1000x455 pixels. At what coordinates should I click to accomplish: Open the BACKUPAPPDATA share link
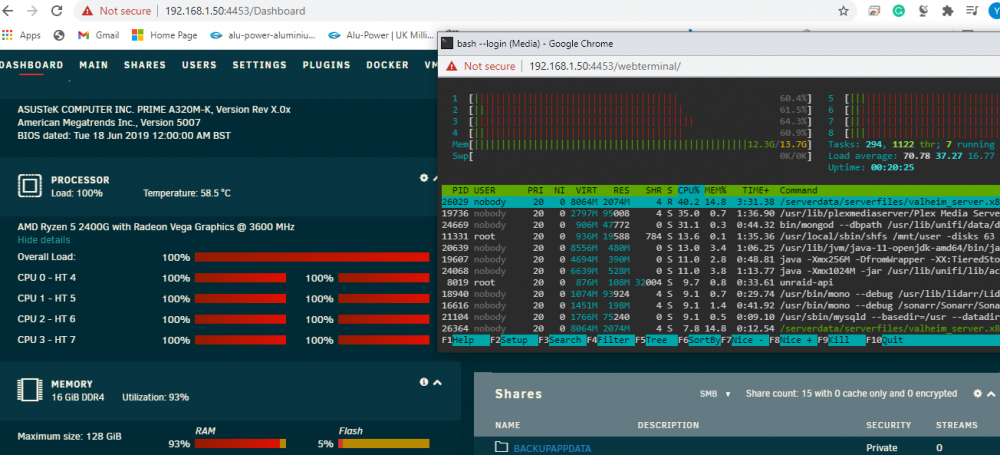[554, 448]
